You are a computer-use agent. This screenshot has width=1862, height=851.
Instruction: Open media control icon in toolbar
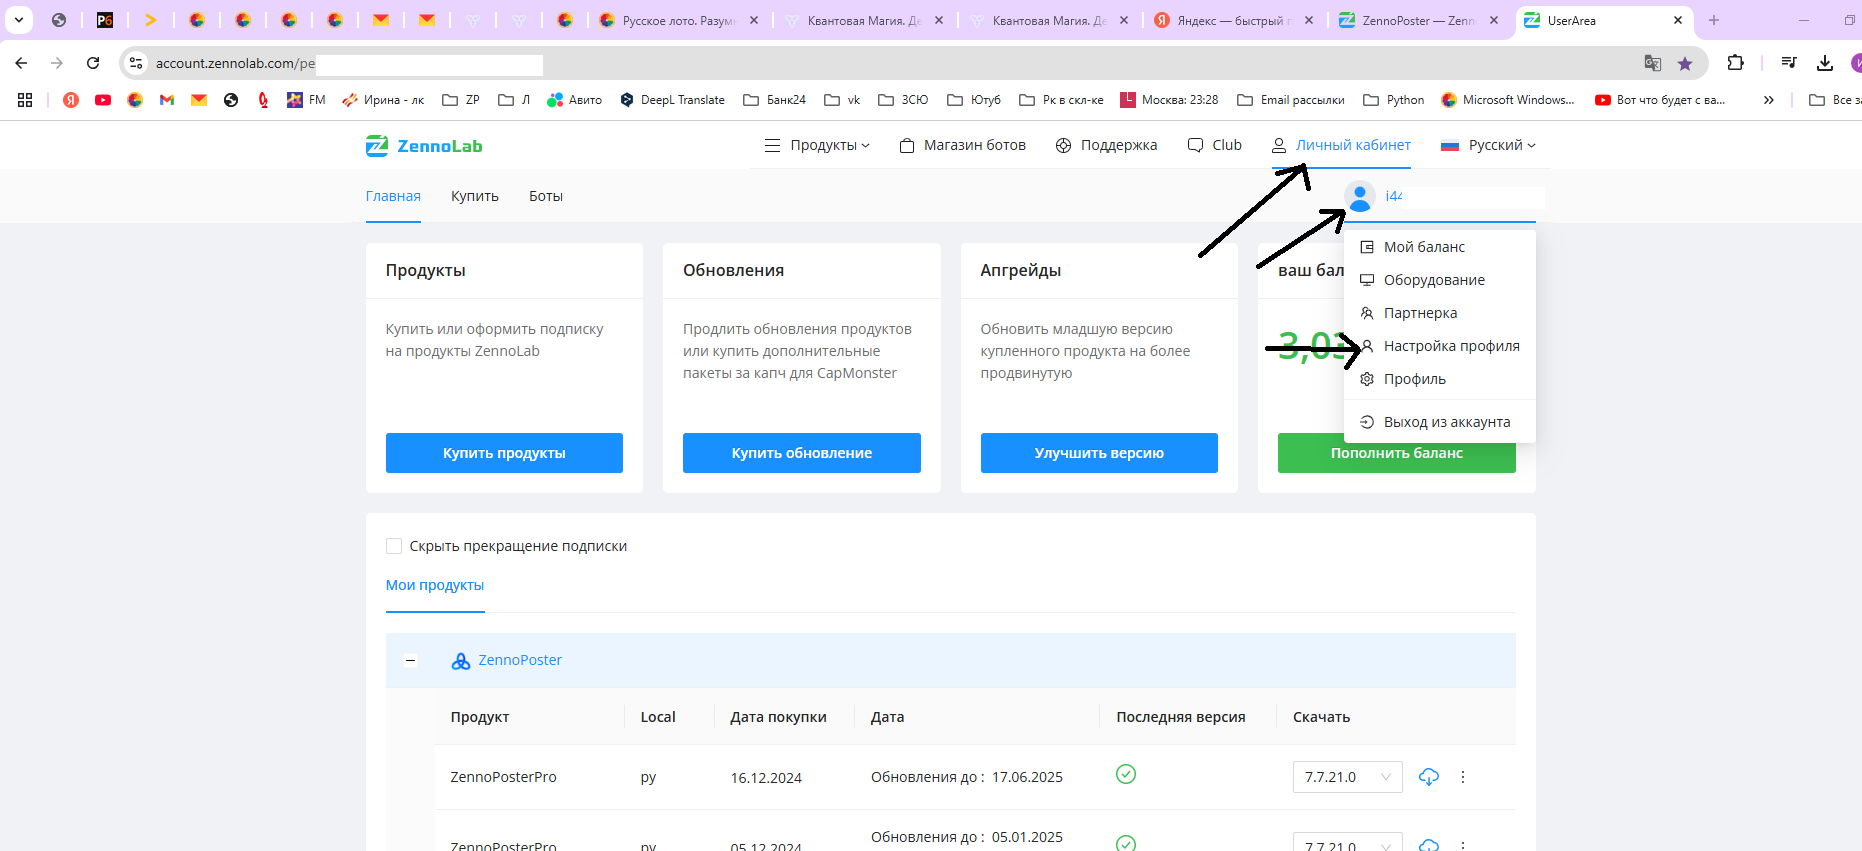tap(1789, 63)
